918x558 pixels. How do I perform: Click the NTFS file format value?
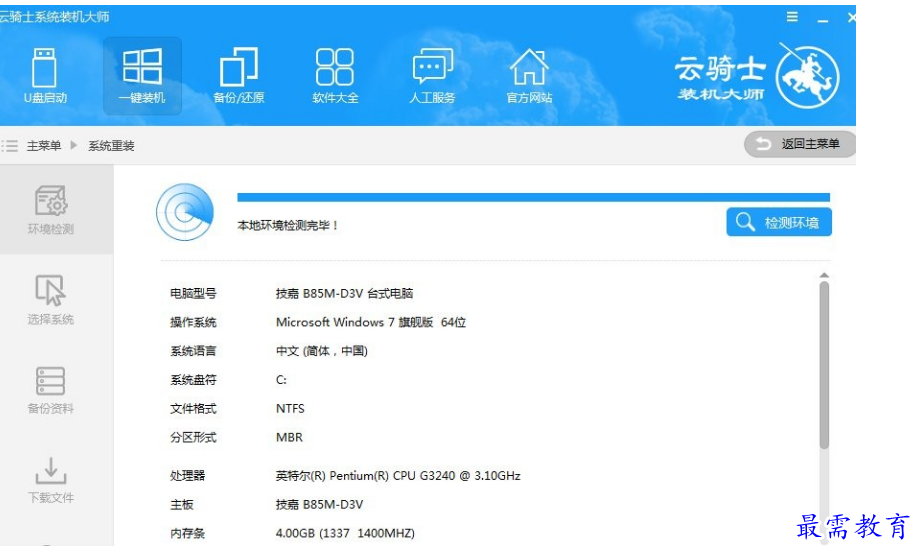290,409
